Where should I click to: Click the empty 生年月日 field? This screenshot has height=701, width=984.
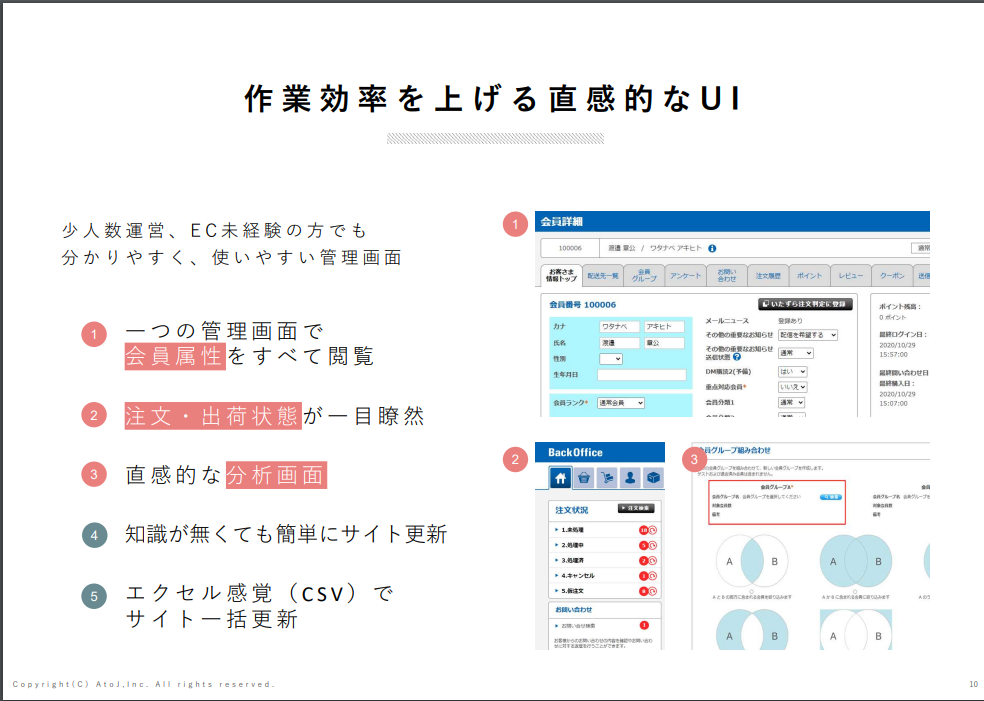(x=642, y=375)
